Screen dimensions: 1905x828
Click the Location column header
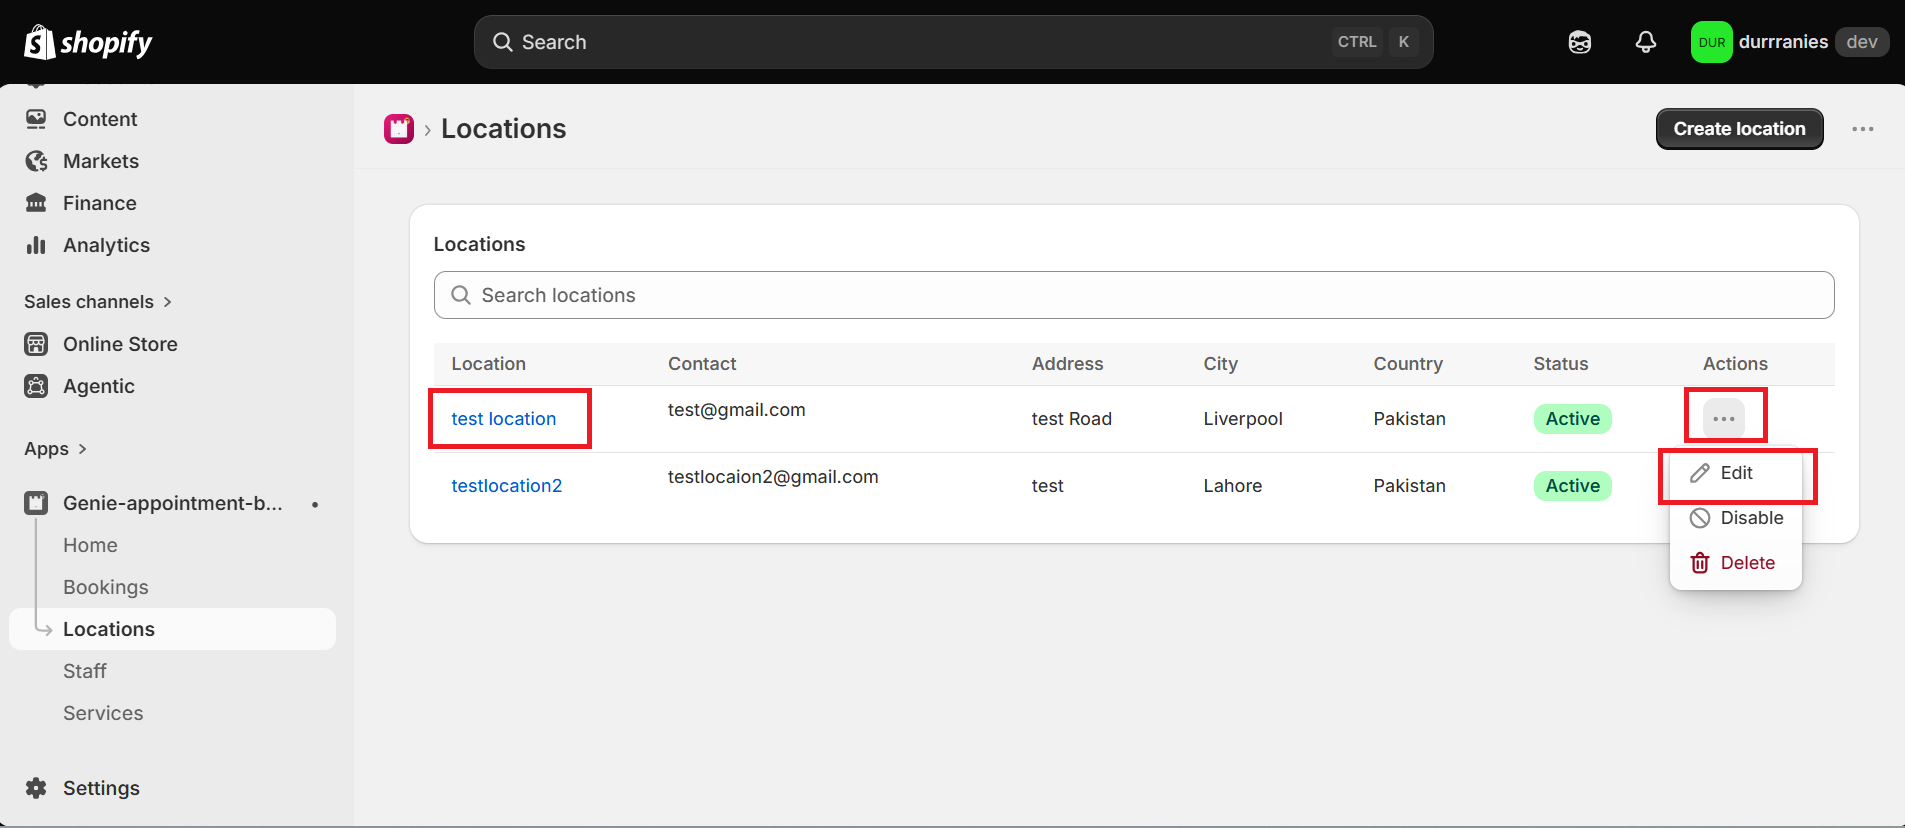(488, 364)
